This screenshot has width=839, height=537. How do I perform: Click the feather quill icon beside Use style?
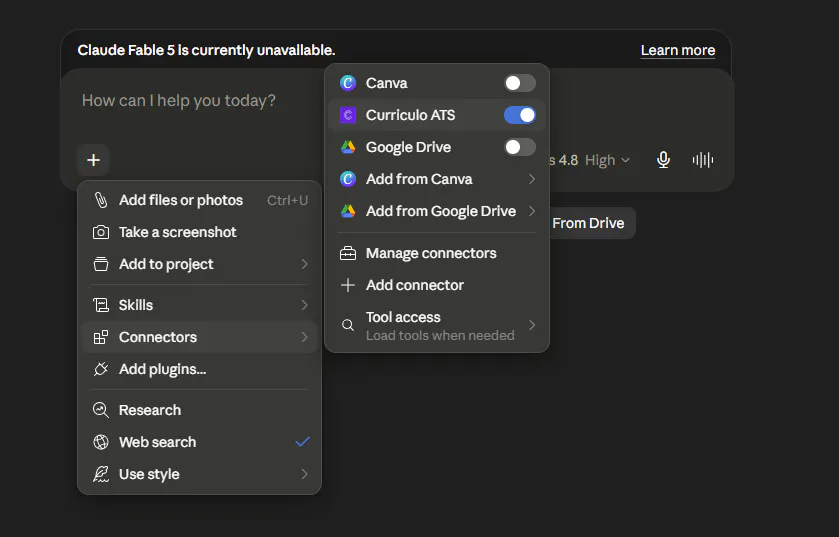(101, 474)
